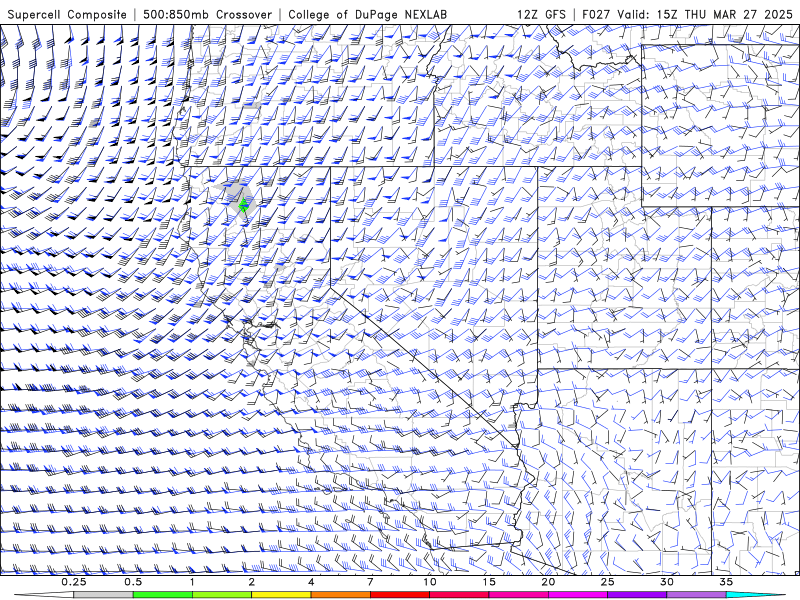
Task: Click the lavender color bar segment (30–35)
Action: (696, 595)
